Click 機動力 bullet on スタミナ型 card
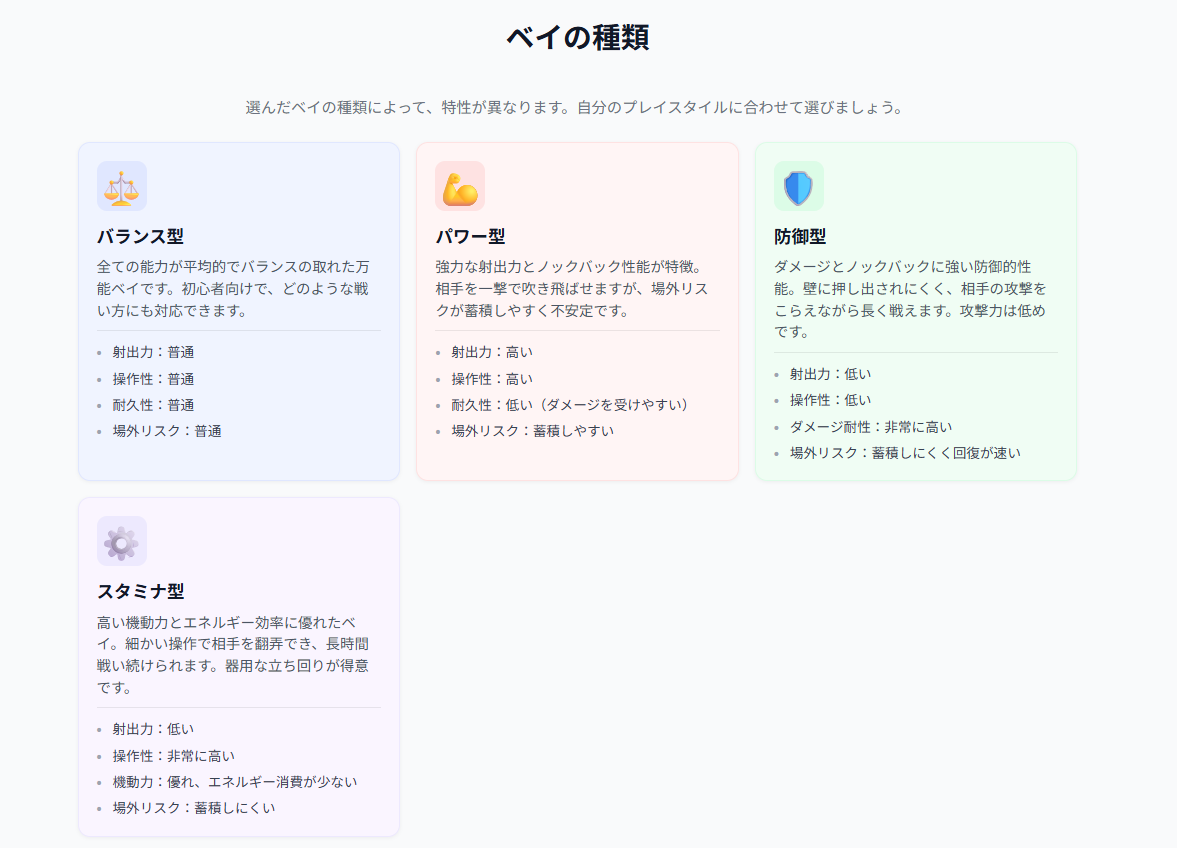The height and width of the screenshot is (848, 1177). [x=235, y=782]
